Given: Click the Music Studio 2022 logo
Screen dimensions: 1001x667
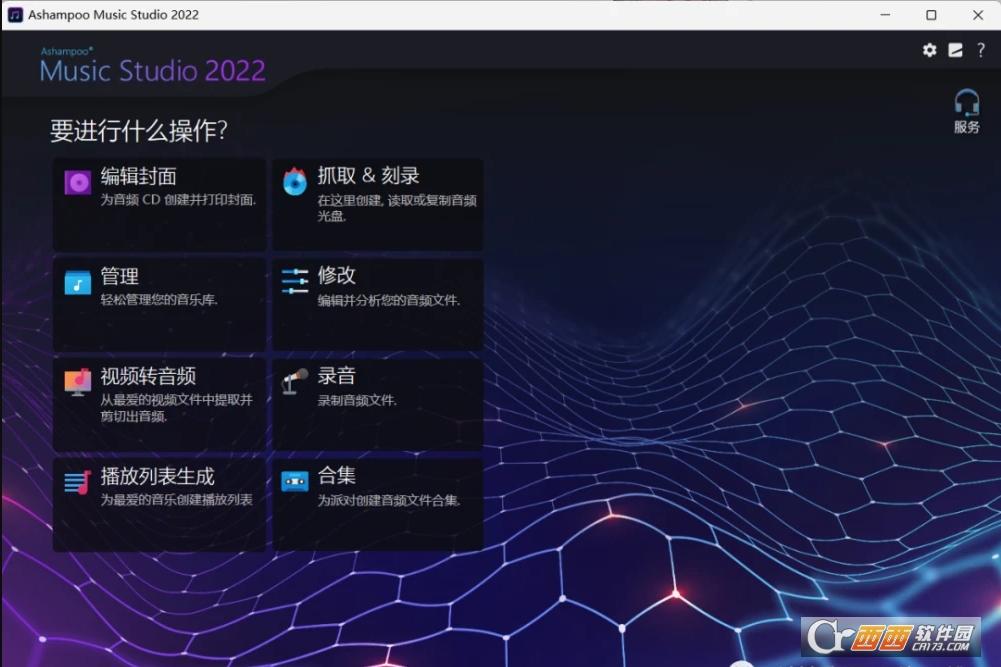Looking at the screenshot, I should pyautogui.click(x=152, y=66).
